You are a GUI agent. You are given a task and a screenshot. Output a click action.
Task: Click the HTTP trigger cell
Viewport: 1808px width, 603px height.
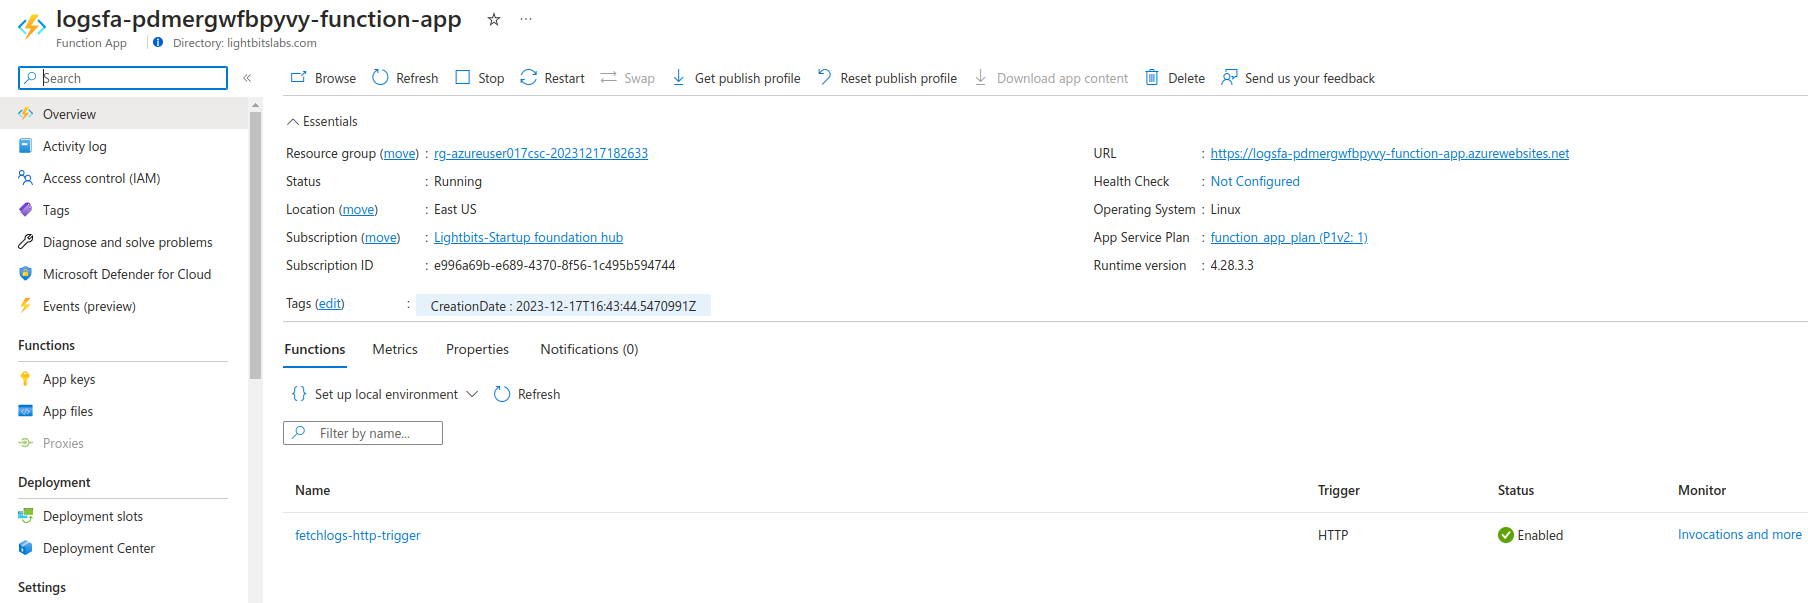[1333, 535]
